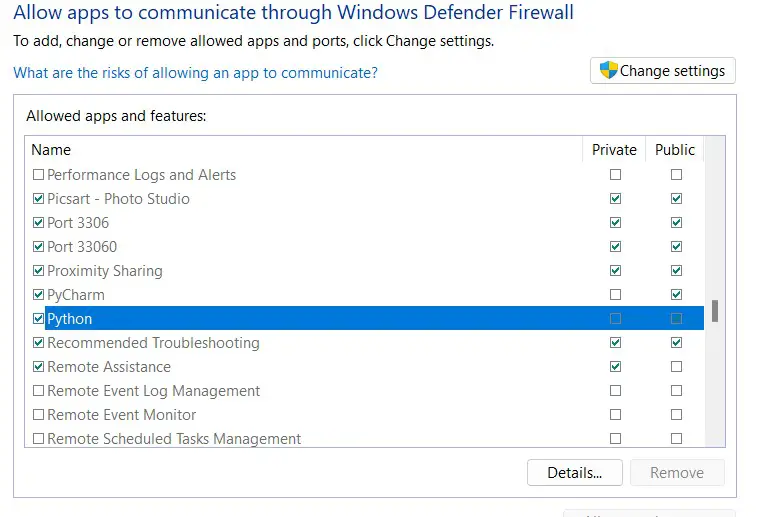Check Remote Event Monitor Private checkbox

[x=615, y=414]
